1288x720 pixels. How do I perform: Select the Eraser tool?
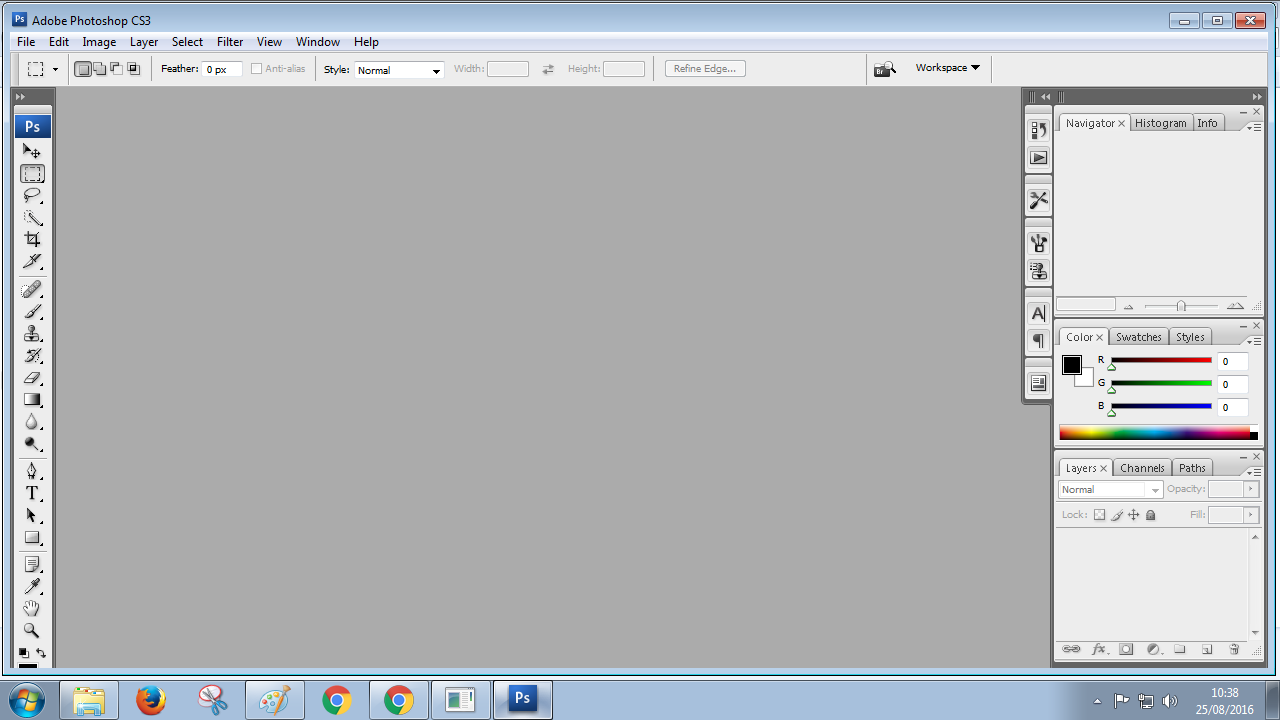tap(32, 378)
